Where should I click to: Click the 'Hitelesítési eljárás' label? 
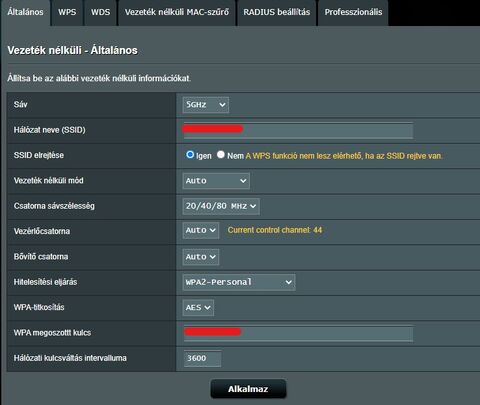[45, 282]
